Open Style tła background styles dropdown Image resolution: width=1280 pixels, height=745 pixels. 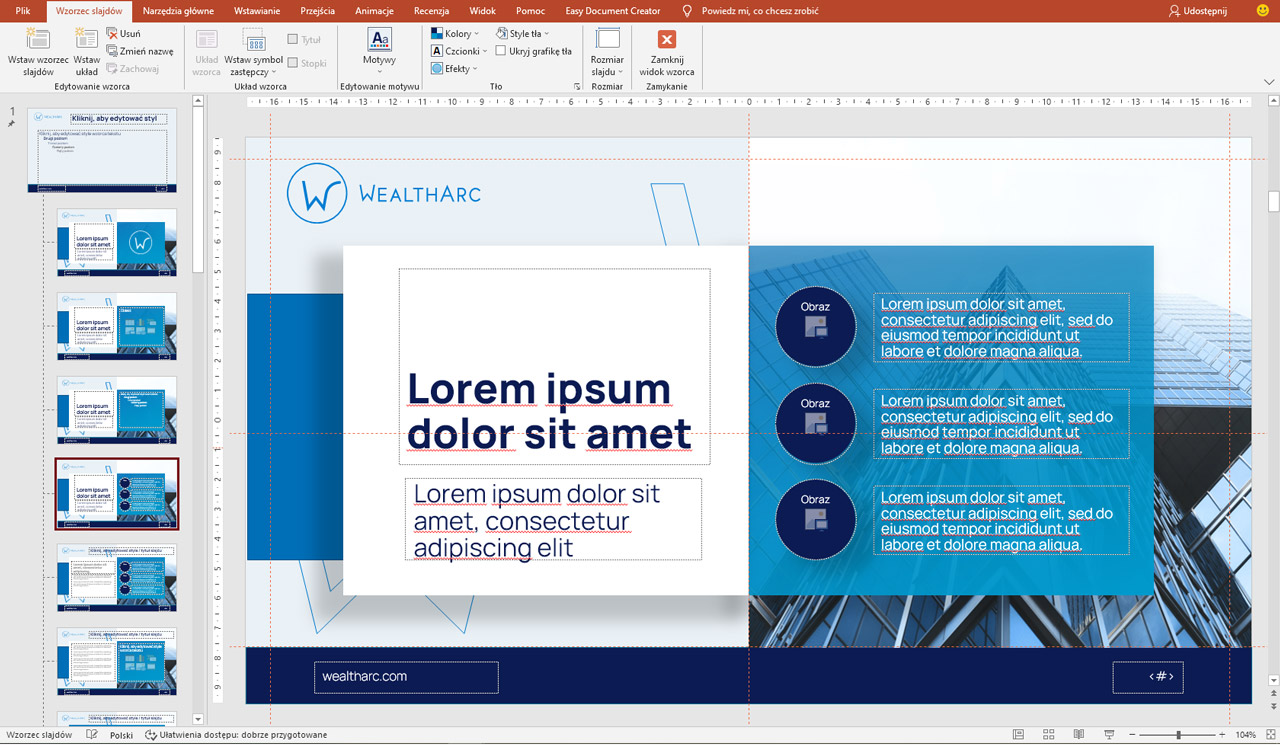522,34
